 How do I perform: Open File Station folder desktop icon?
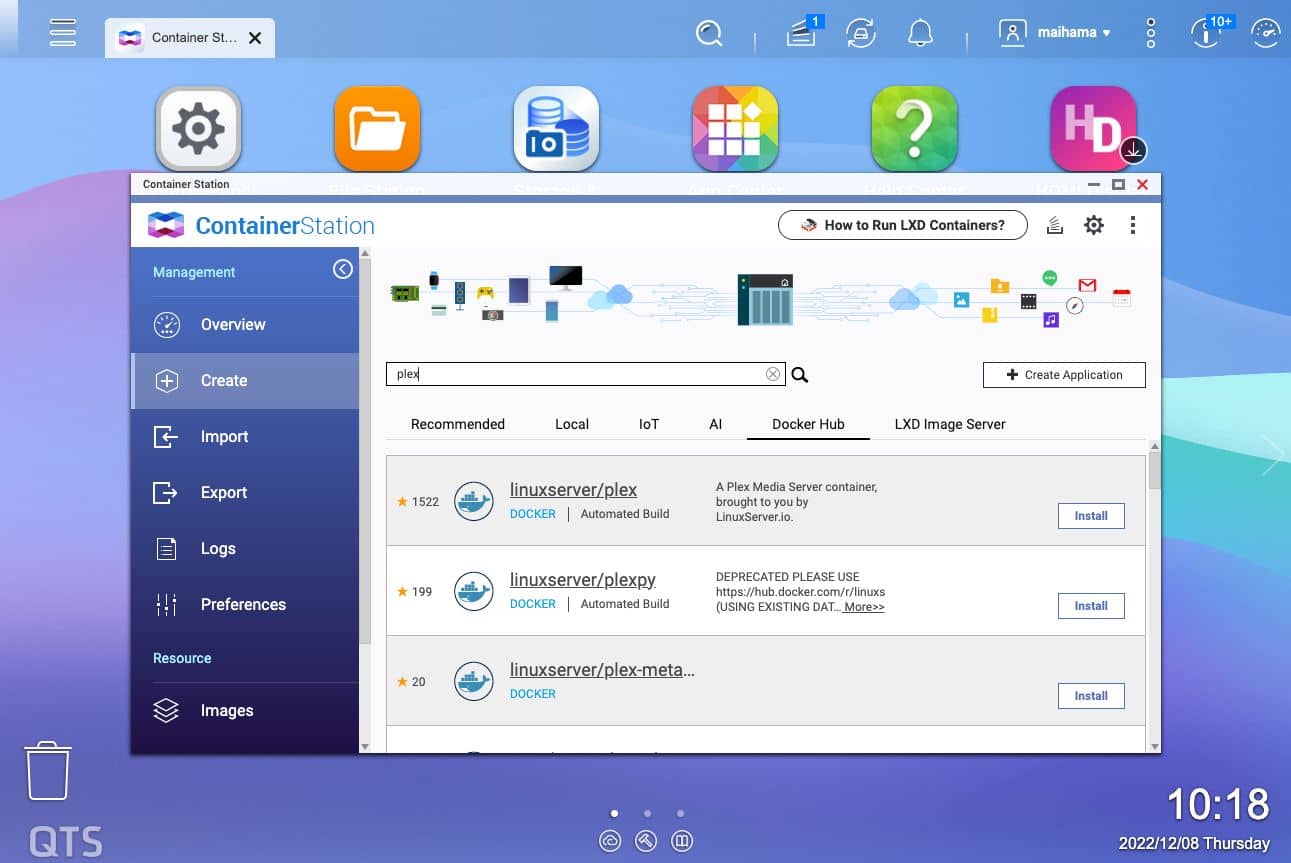click(377, 129)
